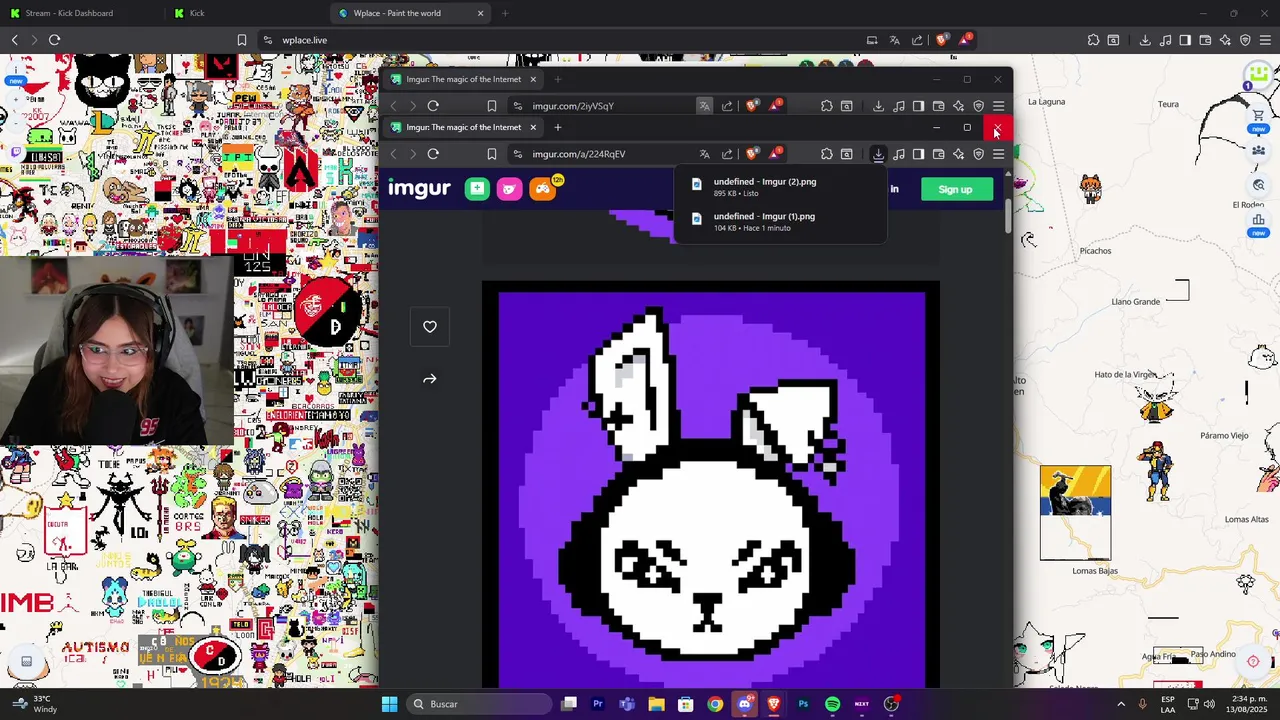Click the share arrow below the heart

tap(430, 379)
